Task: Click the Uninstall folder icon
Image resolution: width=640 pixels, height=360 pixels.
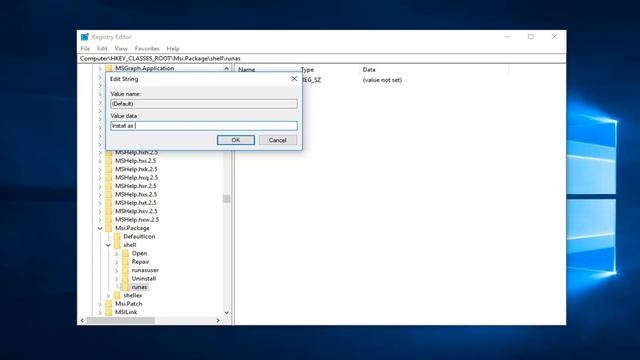Action: tap(125, 278)
